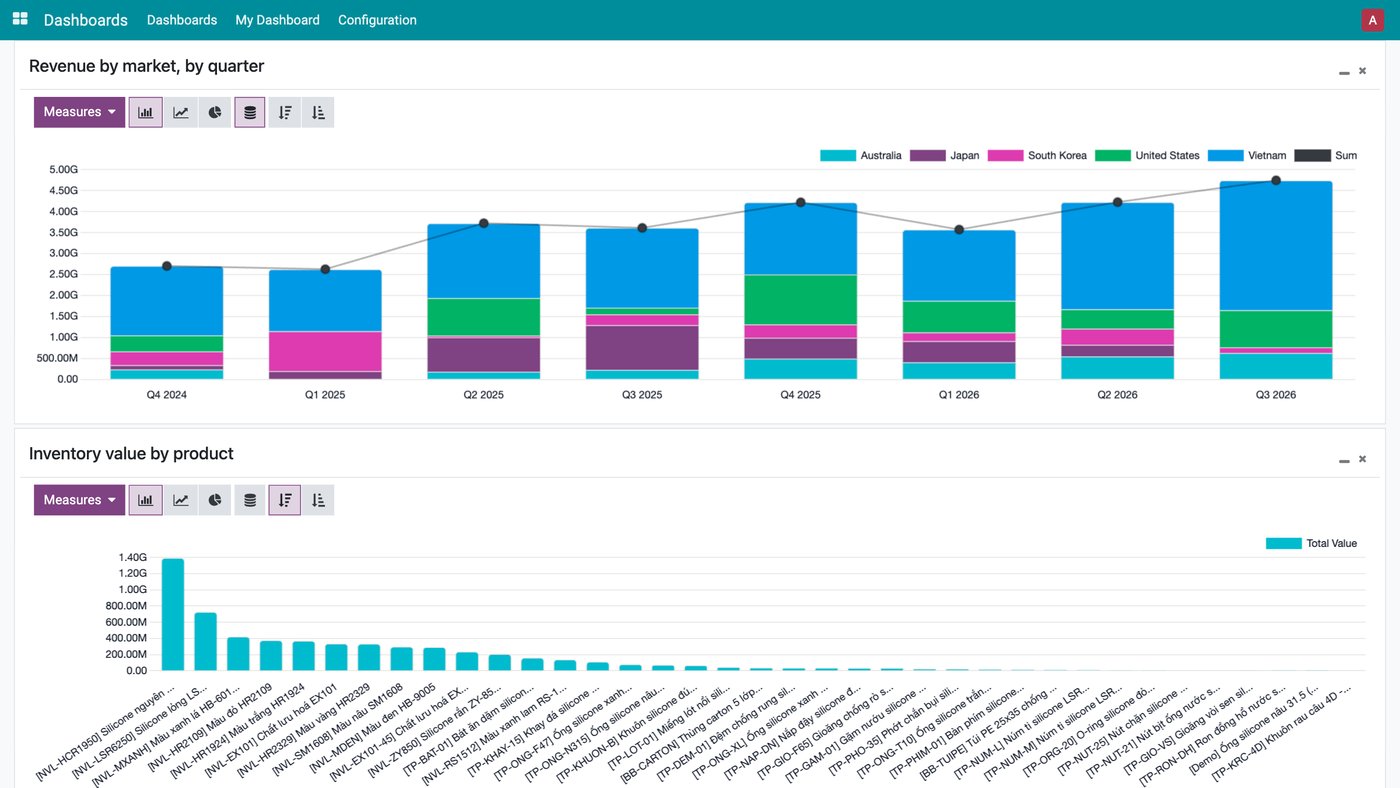Click the Dashboards app title
This screenshot has height=788, width=1400.
(x=86, y=20)
